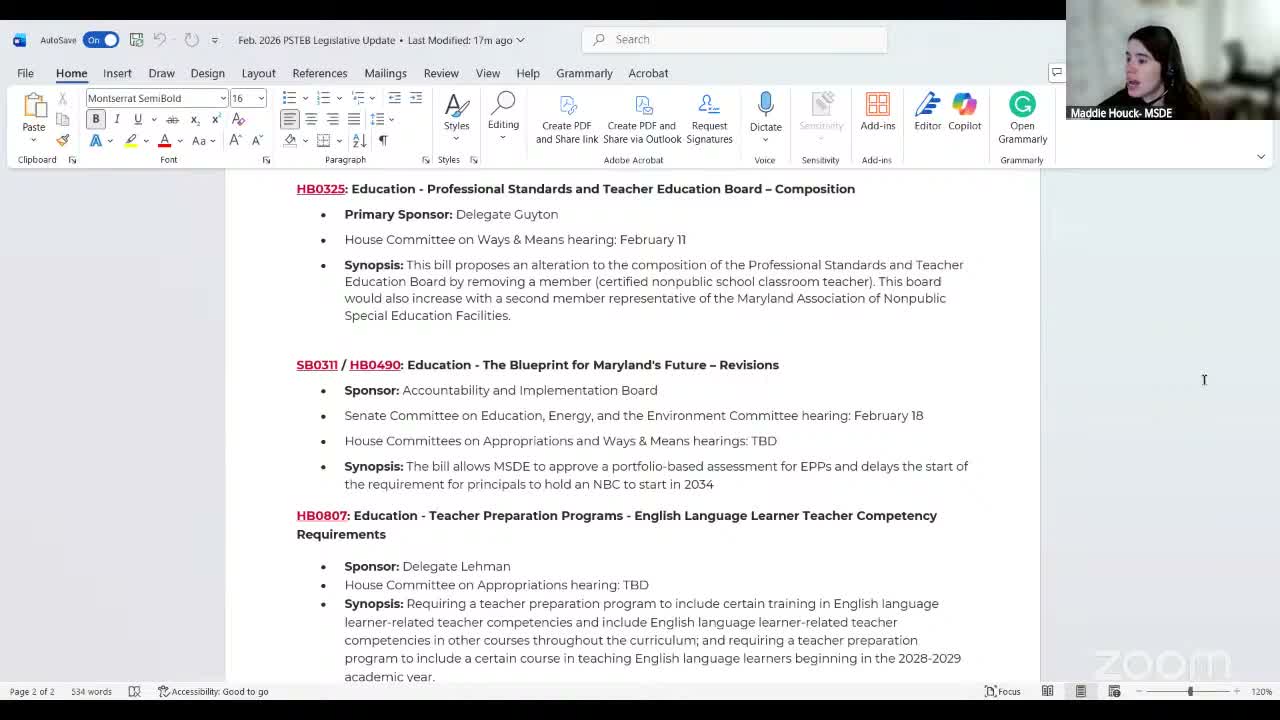Save the document using the disk icon
This screenshot has width=1280, height=720.
[x=136, y=40]
